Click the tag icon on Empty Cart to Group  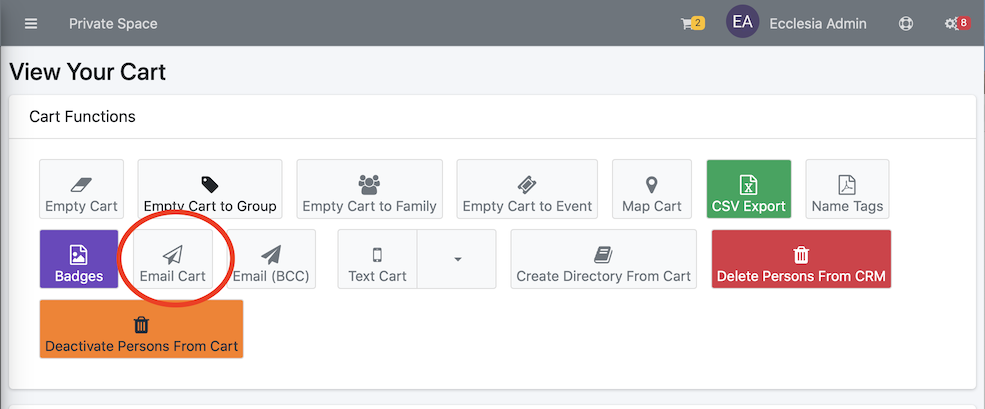click(210, 184)
